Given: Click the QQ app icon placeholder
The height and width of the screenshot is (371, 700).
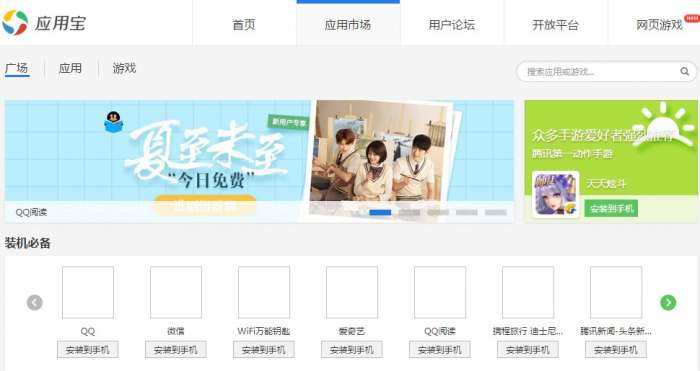Looking at the screenshot, I should coord(88,292).
